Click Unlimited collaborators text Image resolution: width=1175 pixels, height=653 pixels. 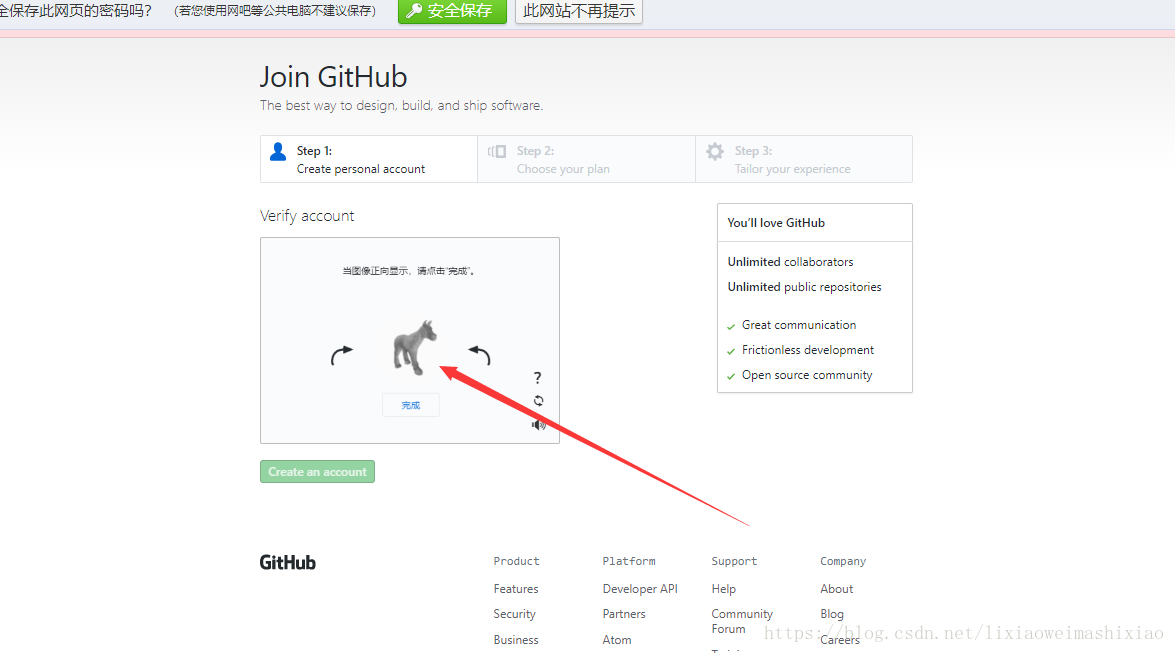(791, 262)
